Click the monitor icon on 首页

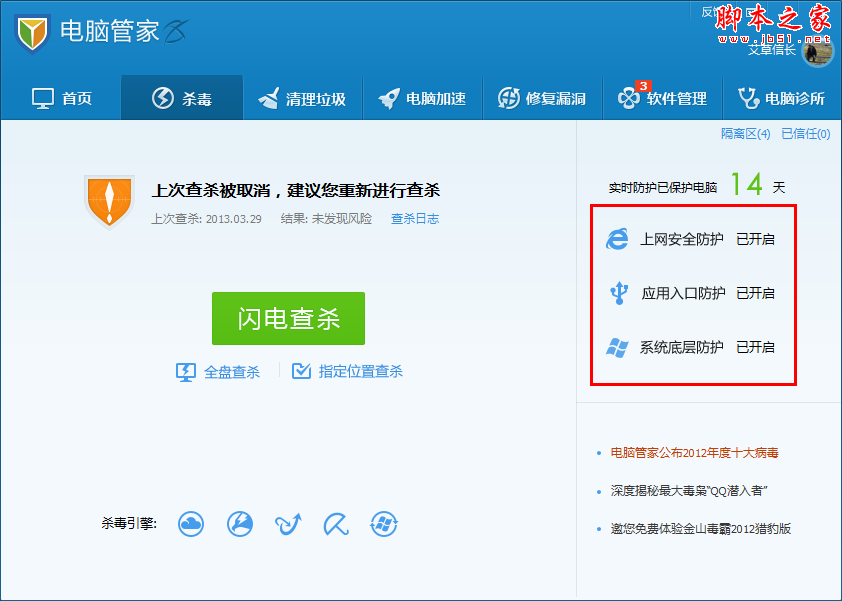pos(42,98)
